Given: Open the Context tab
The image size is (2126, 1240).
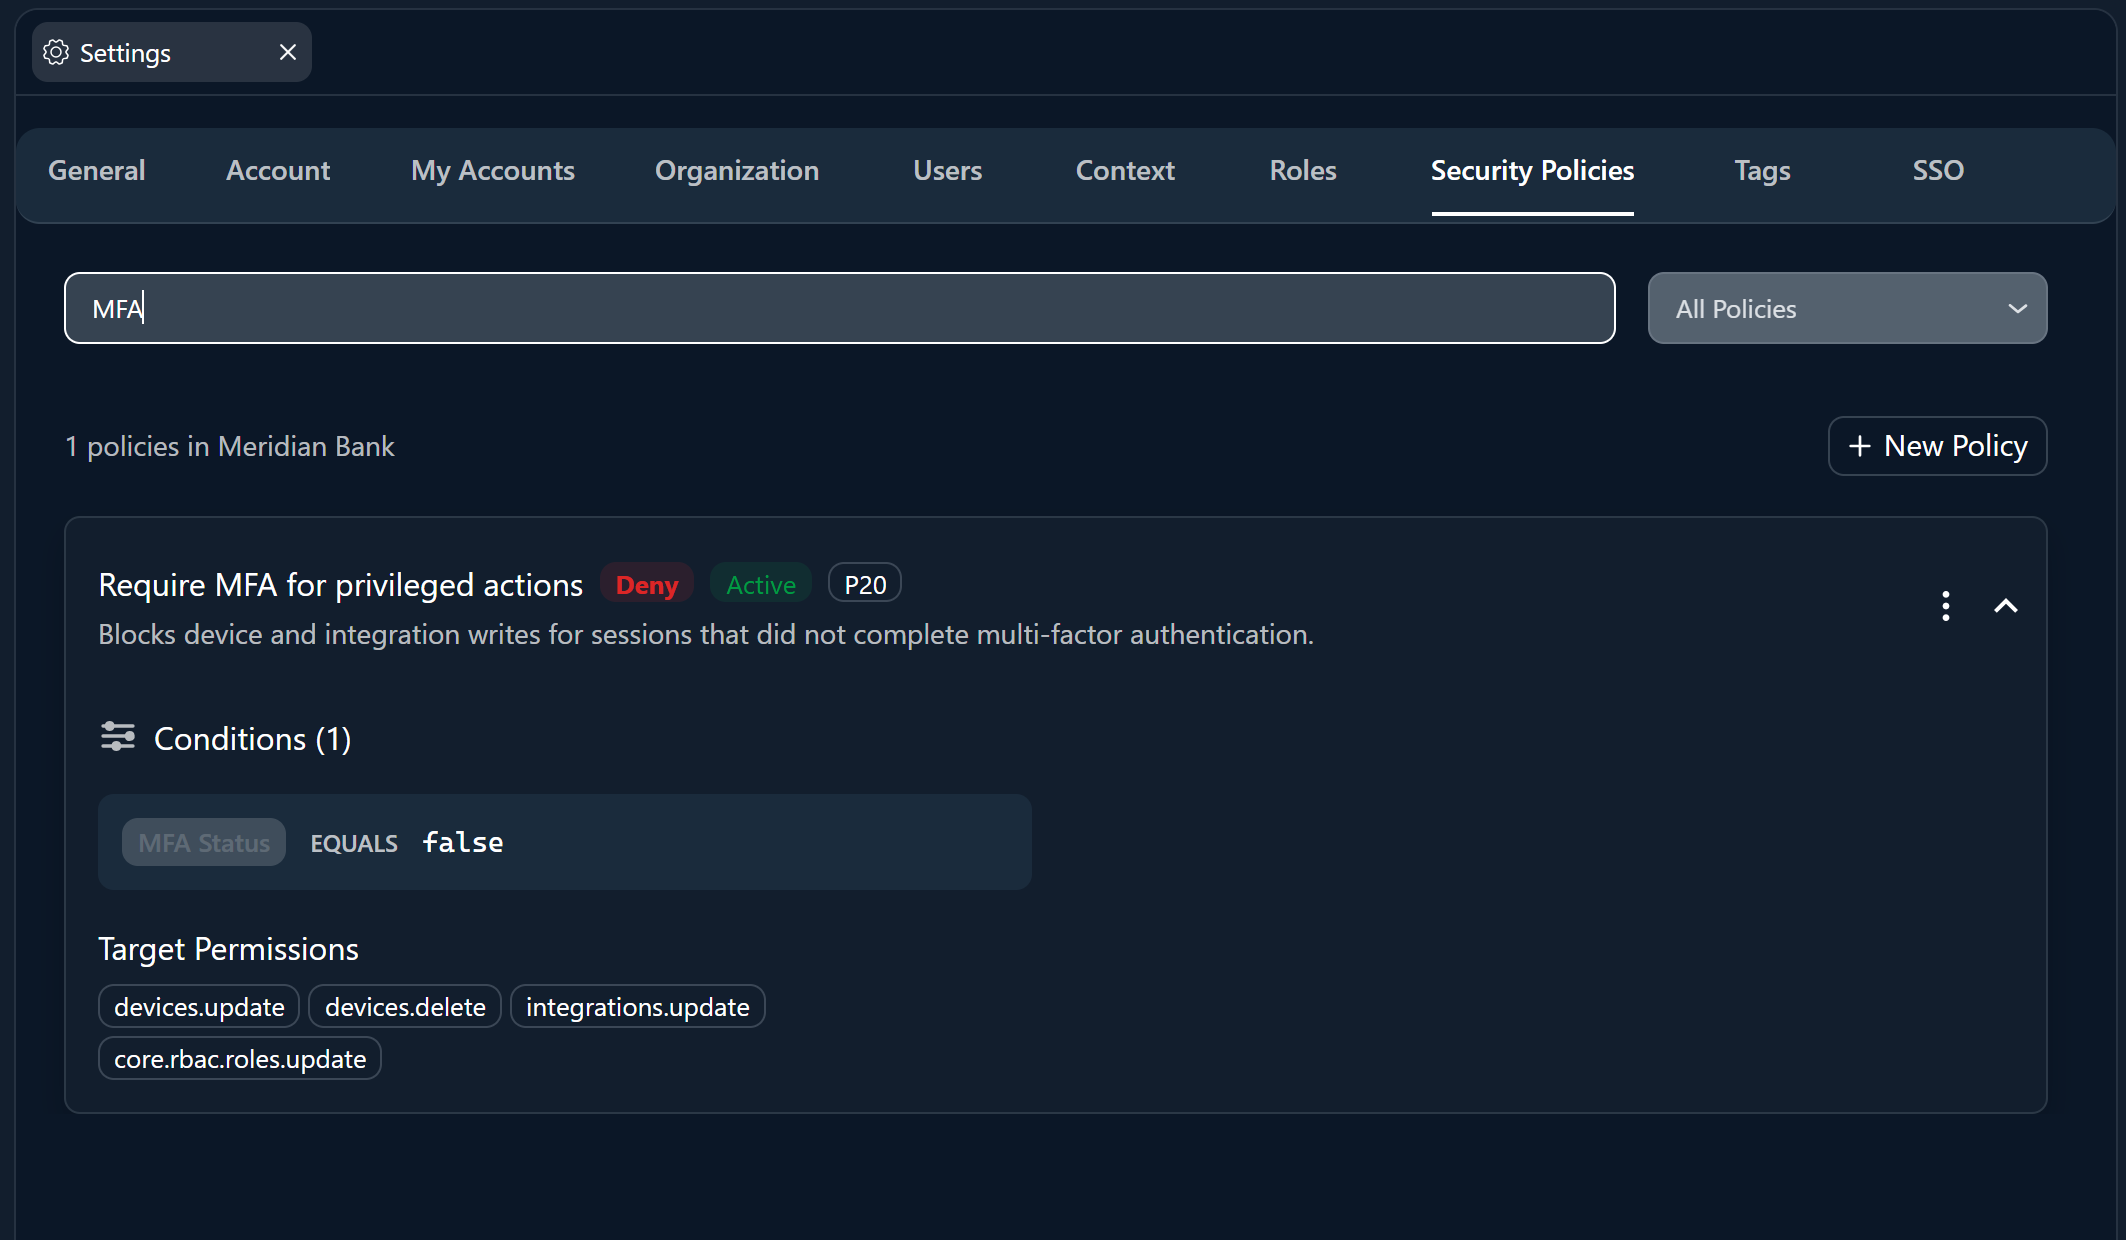Looking at the screenshot, I should pyautogui.click(x=1125, y=171).
